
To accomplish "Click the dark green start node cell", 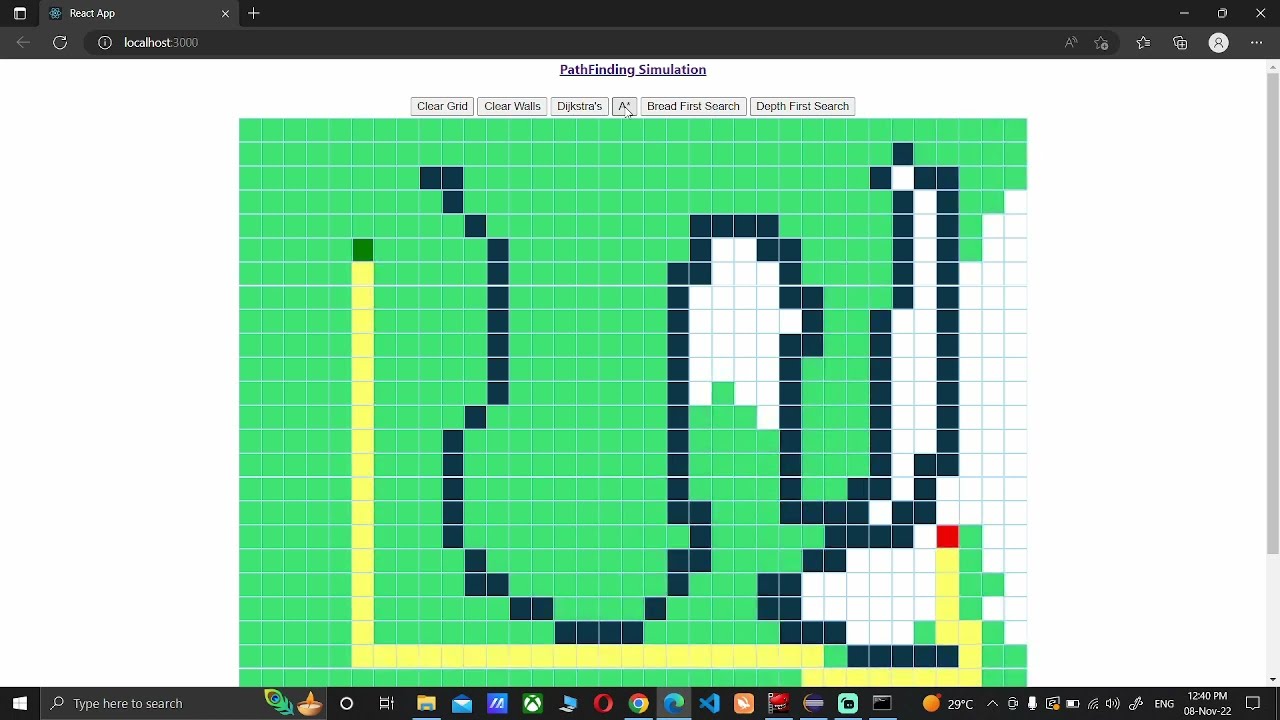I will point(363,250).
